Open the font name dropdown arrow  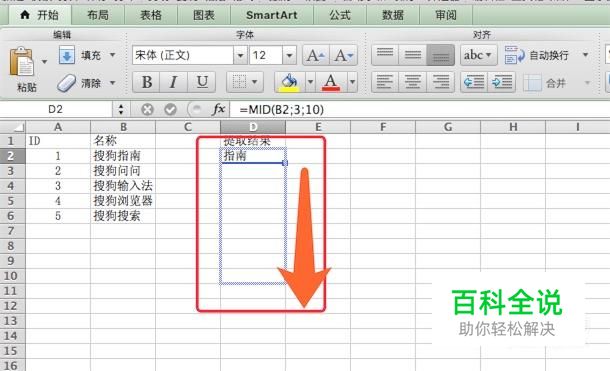pyautogui.click(x=240, y=55)
